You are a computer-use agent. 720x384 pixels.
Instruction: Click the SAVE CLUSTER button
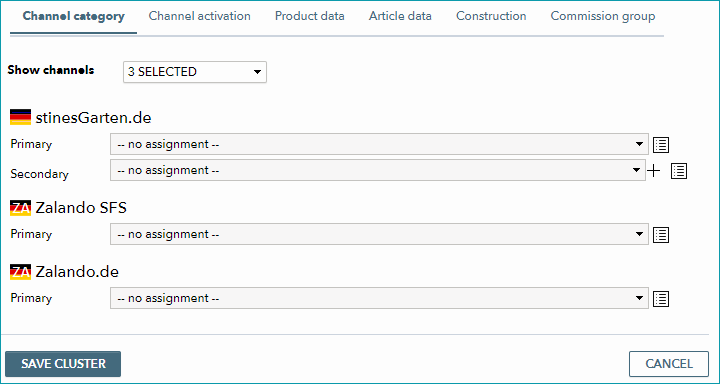(x=63, y=364)
